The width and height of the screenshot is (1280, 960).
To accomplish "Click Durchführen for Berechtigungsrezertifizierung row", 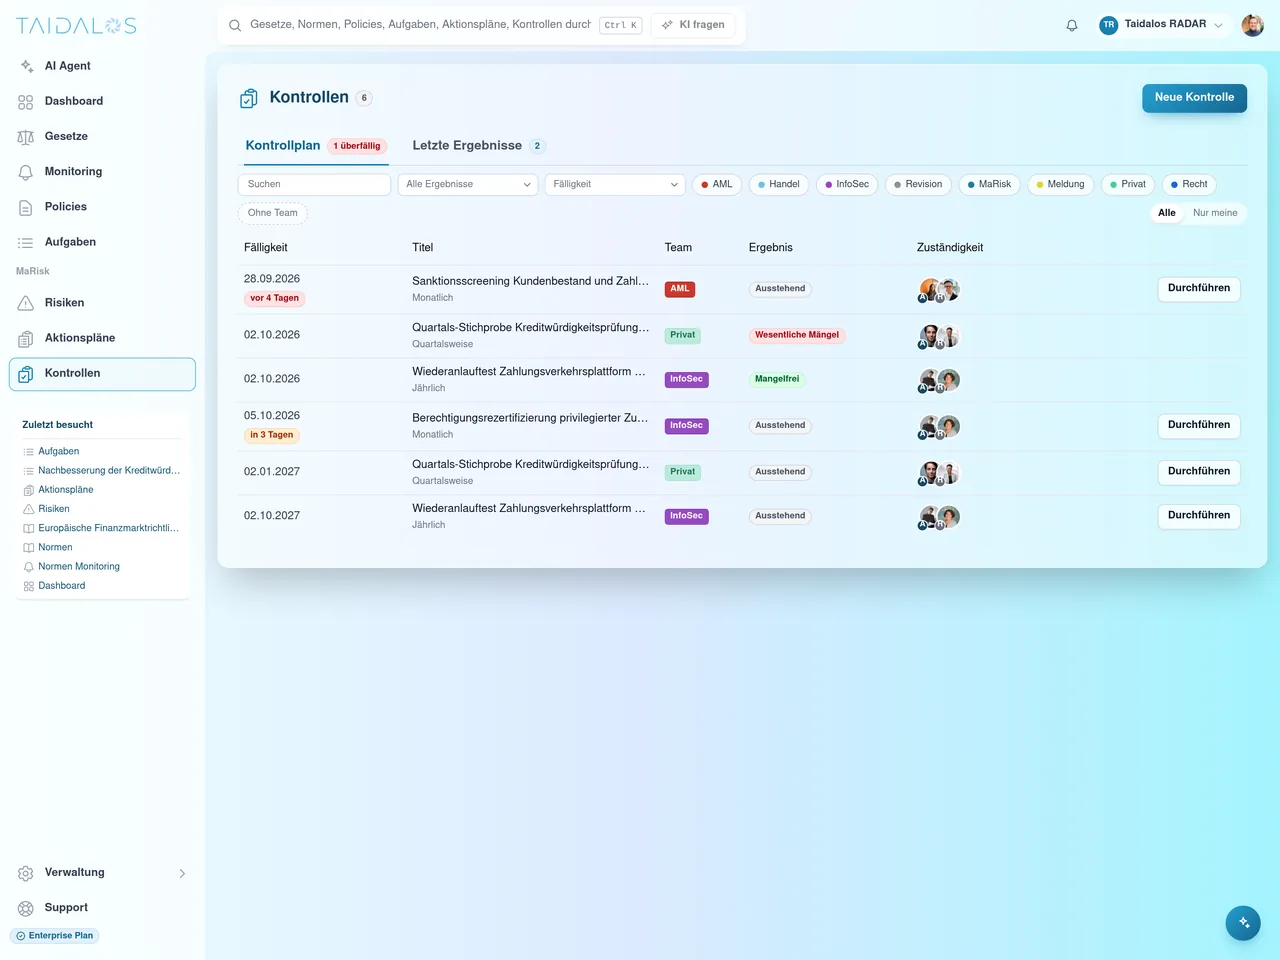I will 1199,426.
